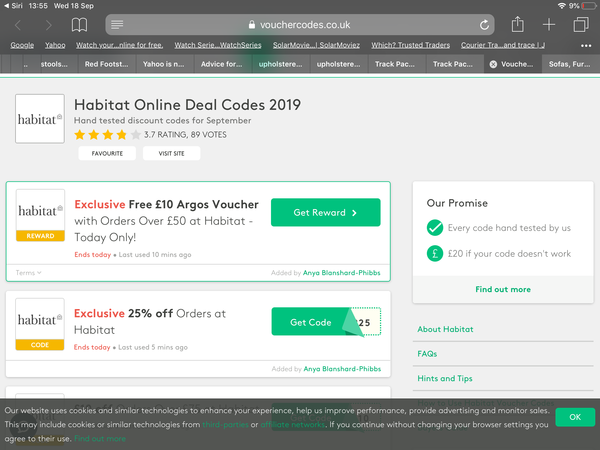
Task: Switch to first Track Pac... tab
Action: tap(395, 64)
